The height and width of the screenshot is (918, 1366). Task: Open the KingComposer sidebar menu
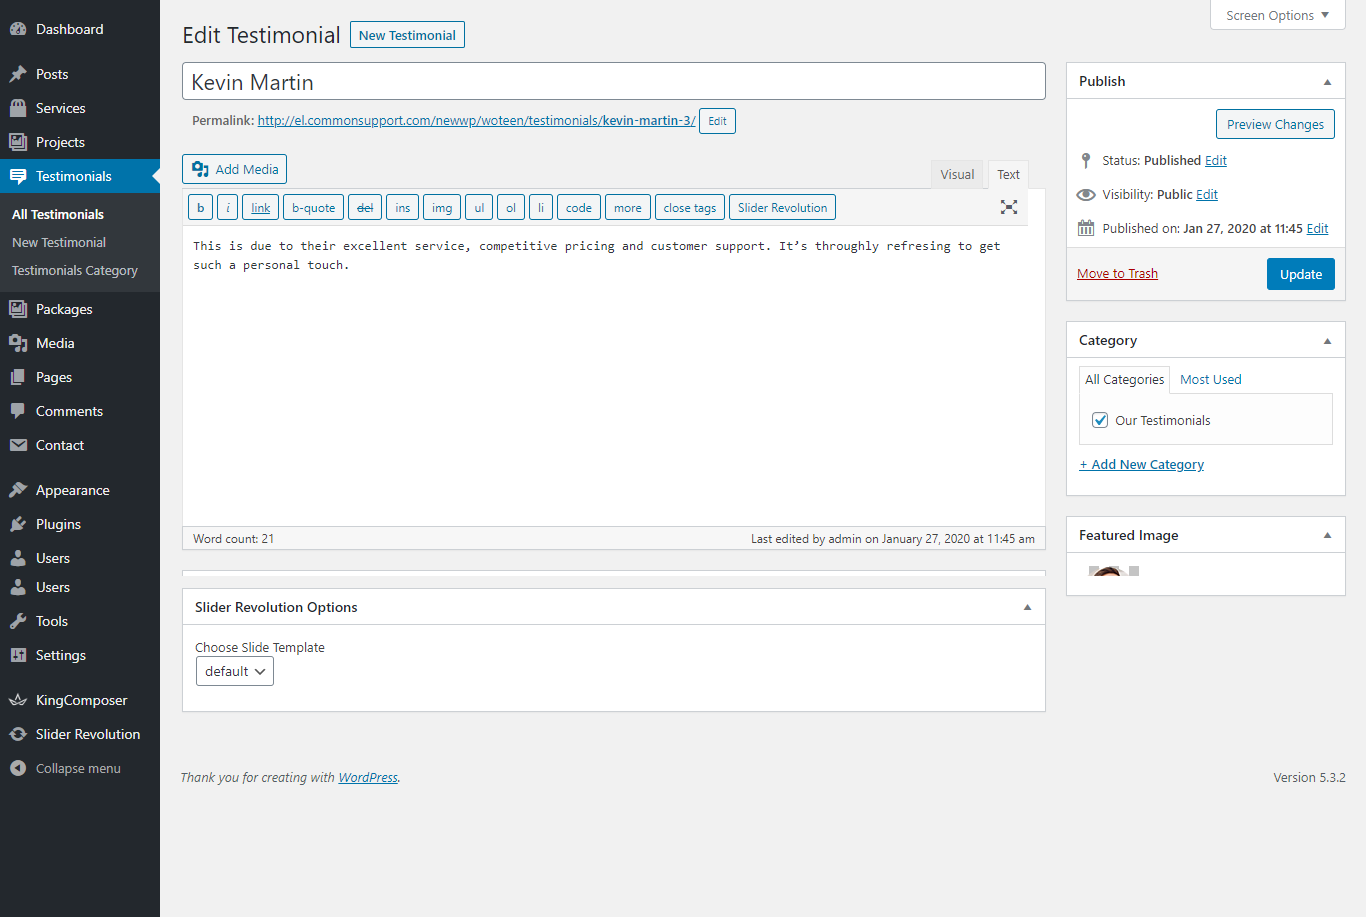[81, 700]
